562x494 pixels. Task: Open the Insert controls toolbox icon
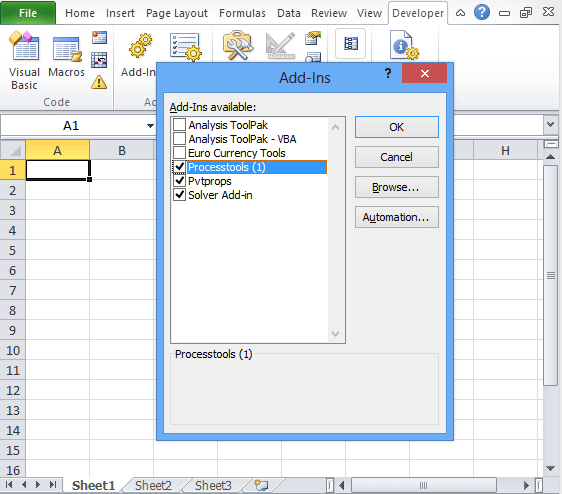point(238,46)
